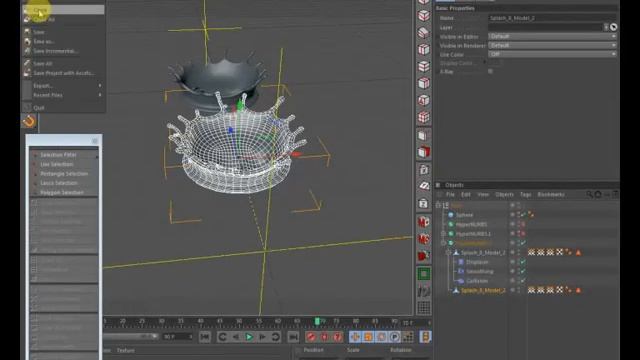640x360 pixels.
Task: Collapse the Splash_8_Model_2 parent tree node
Action: click(448, 252)
